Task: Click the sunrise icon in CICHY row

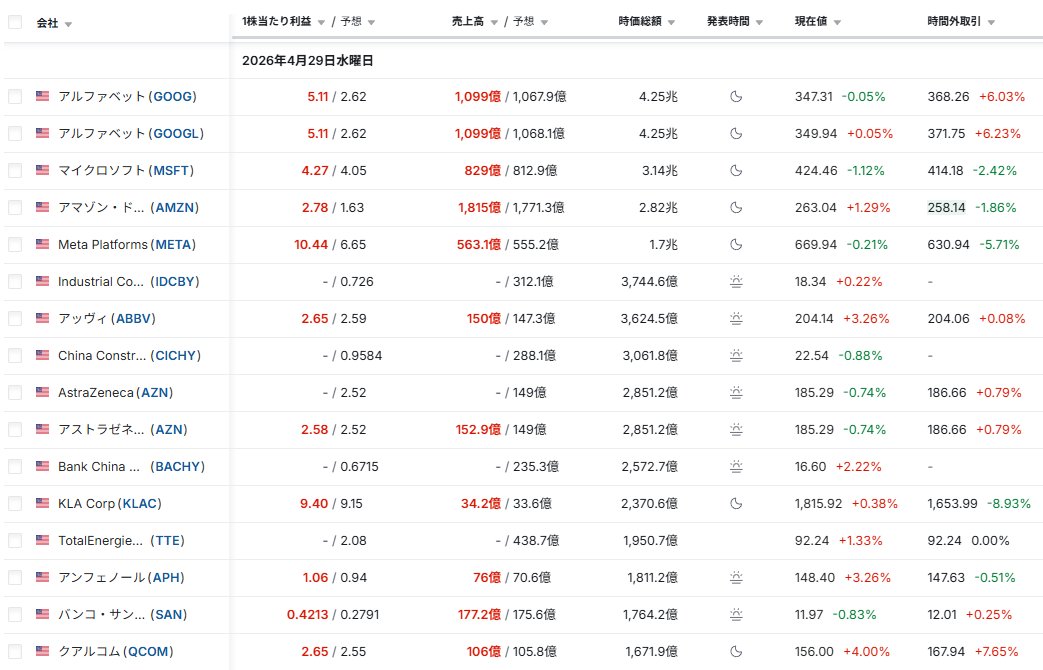Action: coord(736,355)
